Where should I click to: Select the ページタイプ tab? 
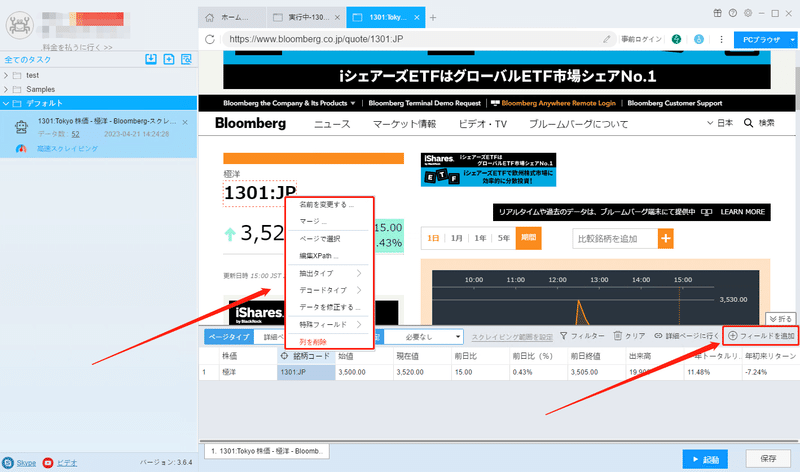tap(229, 337)
